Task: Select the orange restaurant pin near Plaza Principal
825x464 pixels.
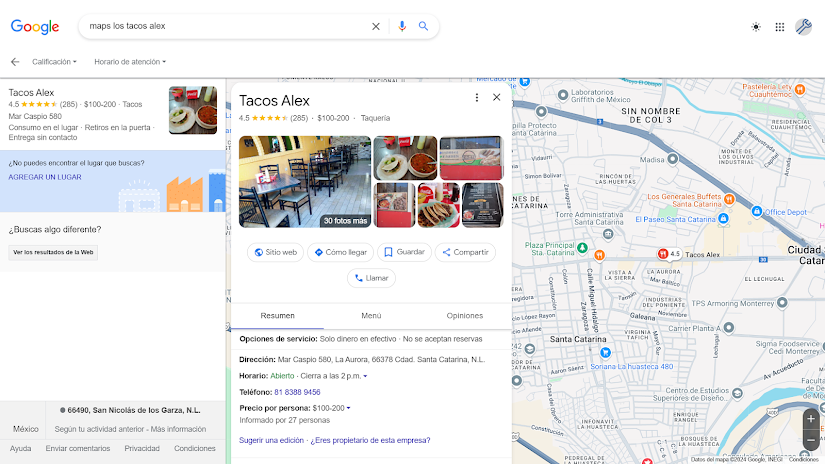Action: [x=599, y=256]
